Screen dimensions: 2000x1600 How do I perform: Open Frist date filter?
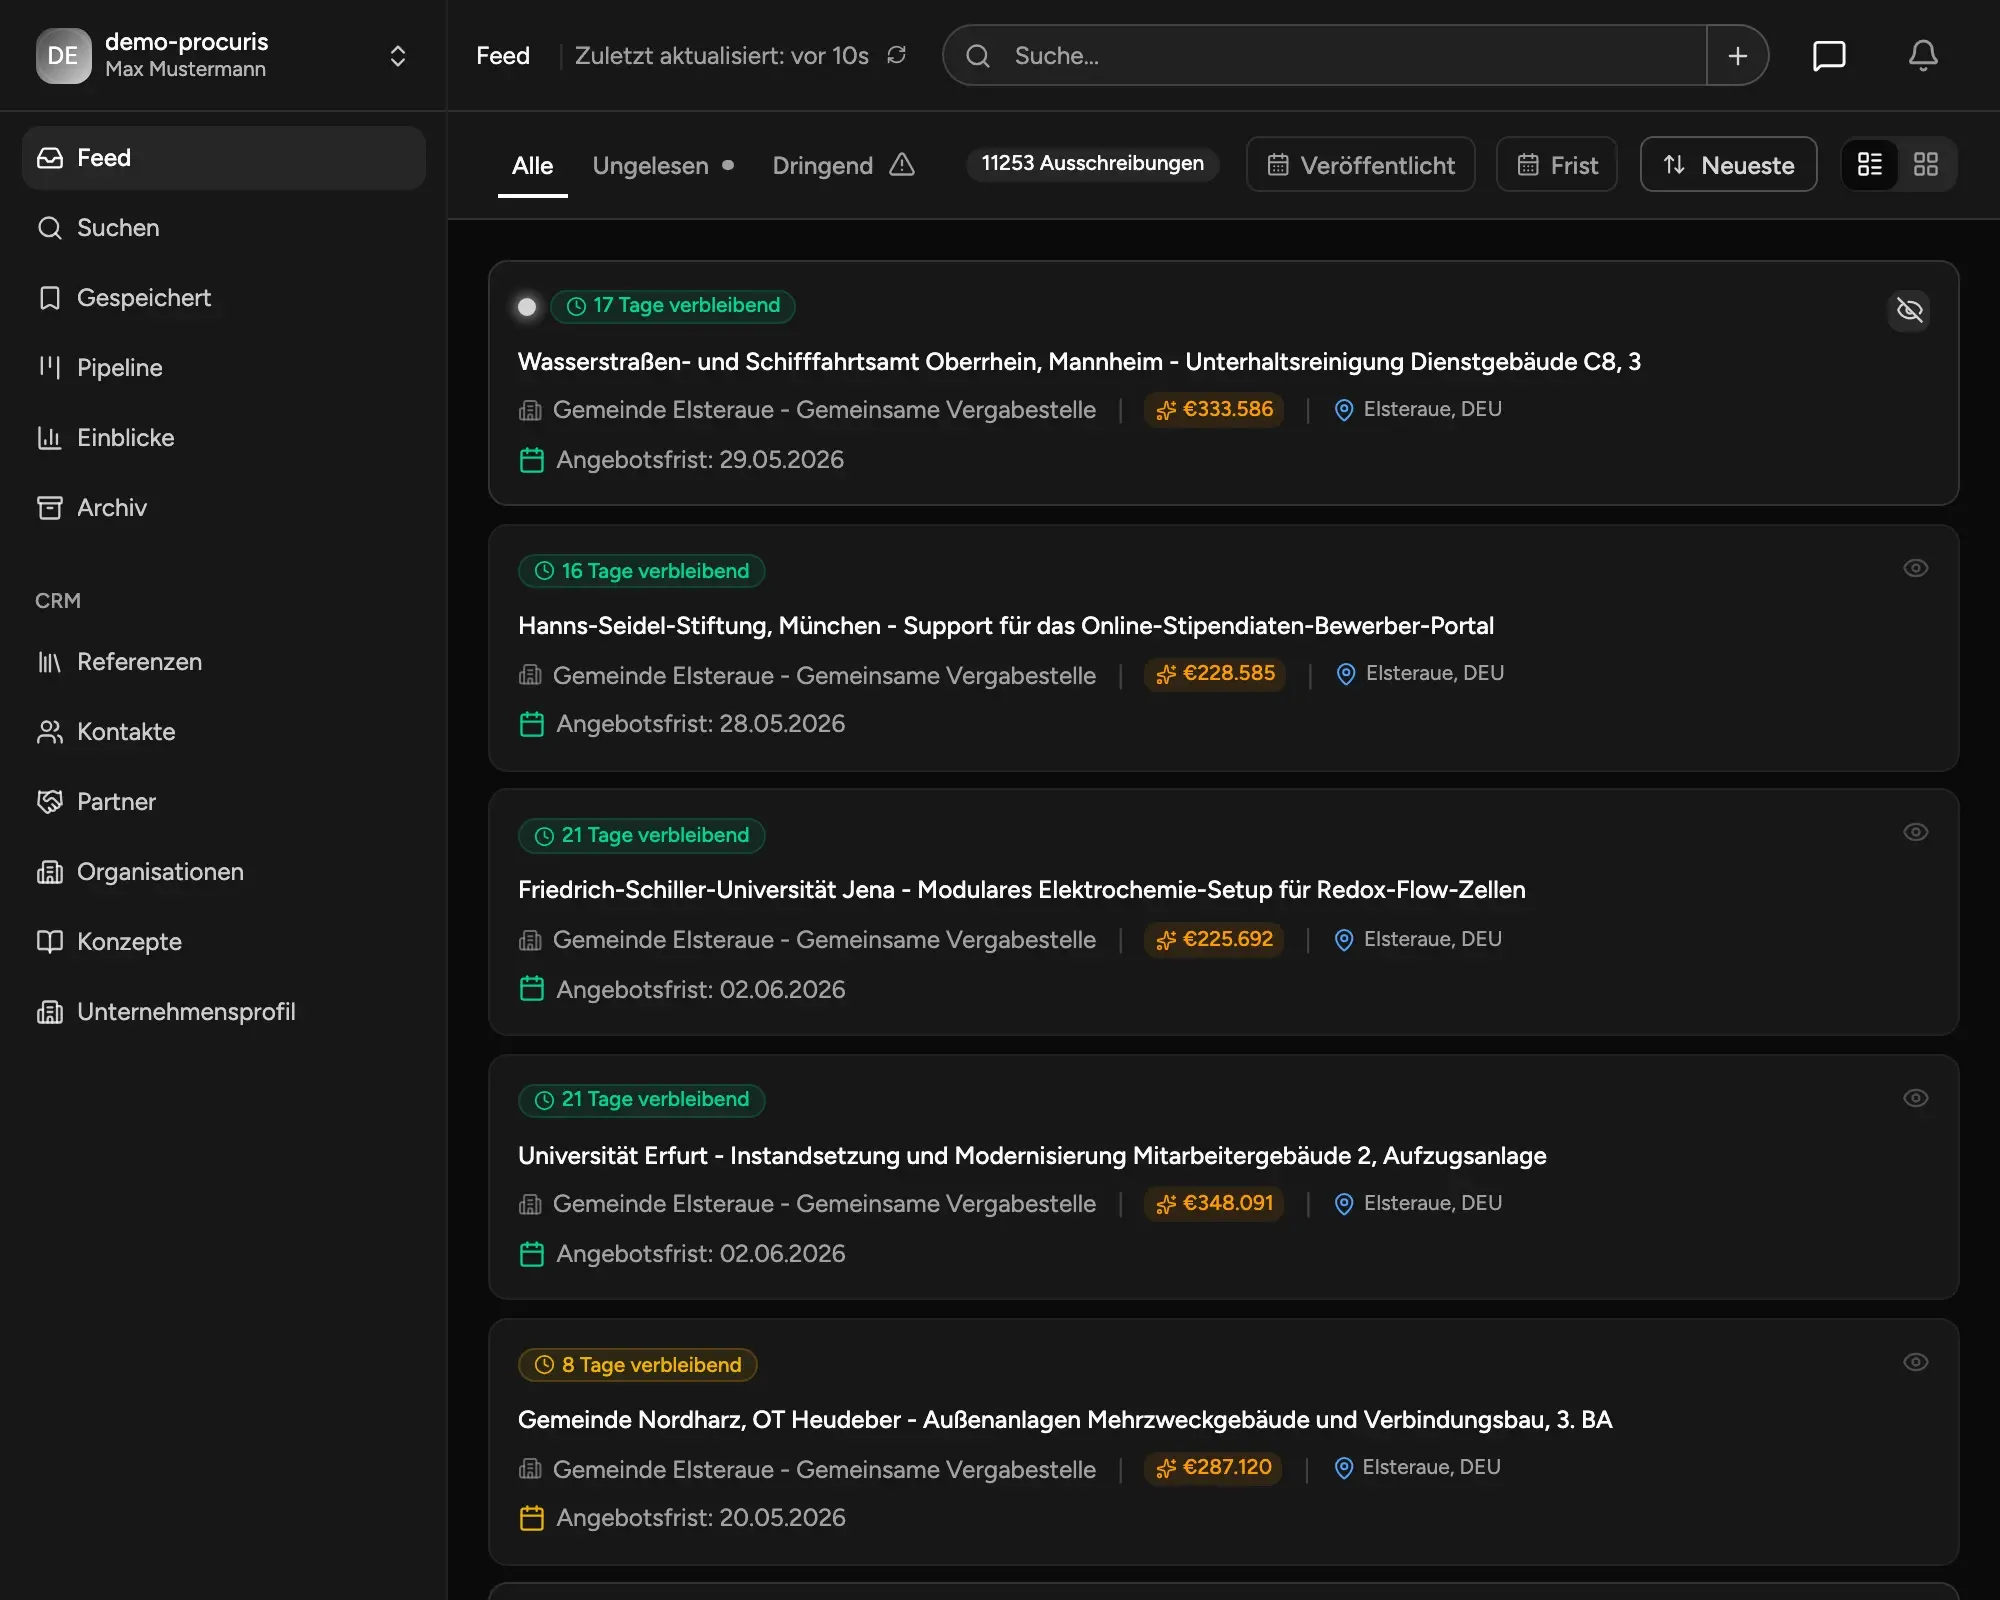click(1557, 165)
